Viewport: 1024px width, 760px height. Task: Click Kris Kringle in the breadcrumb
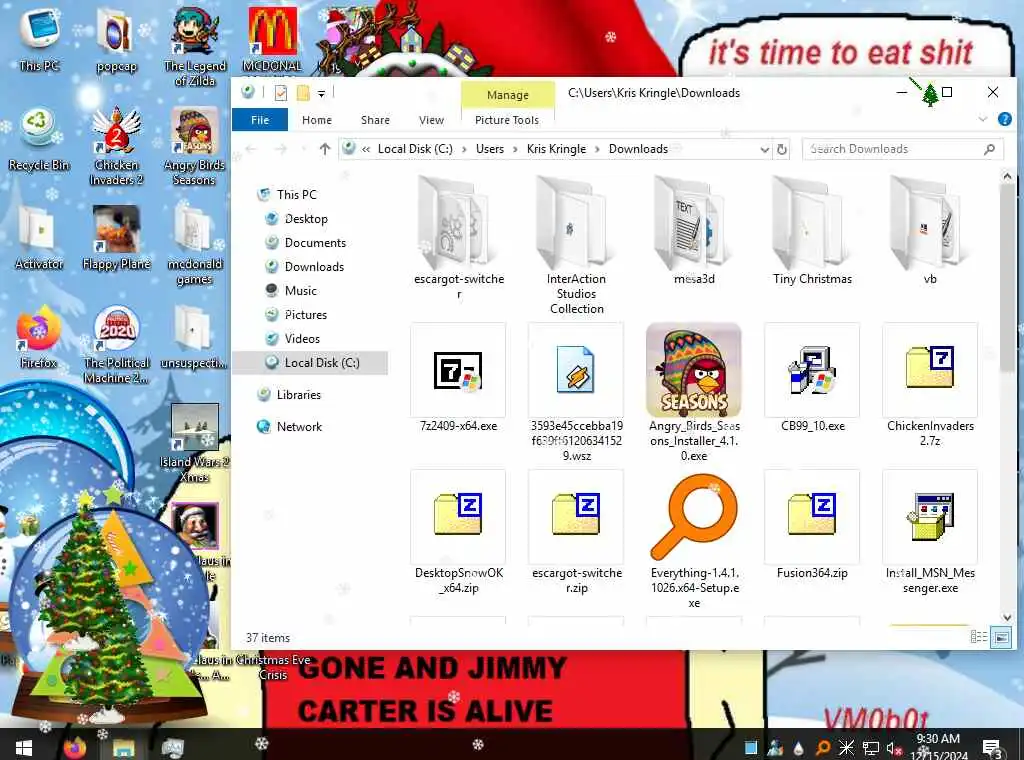556,149
